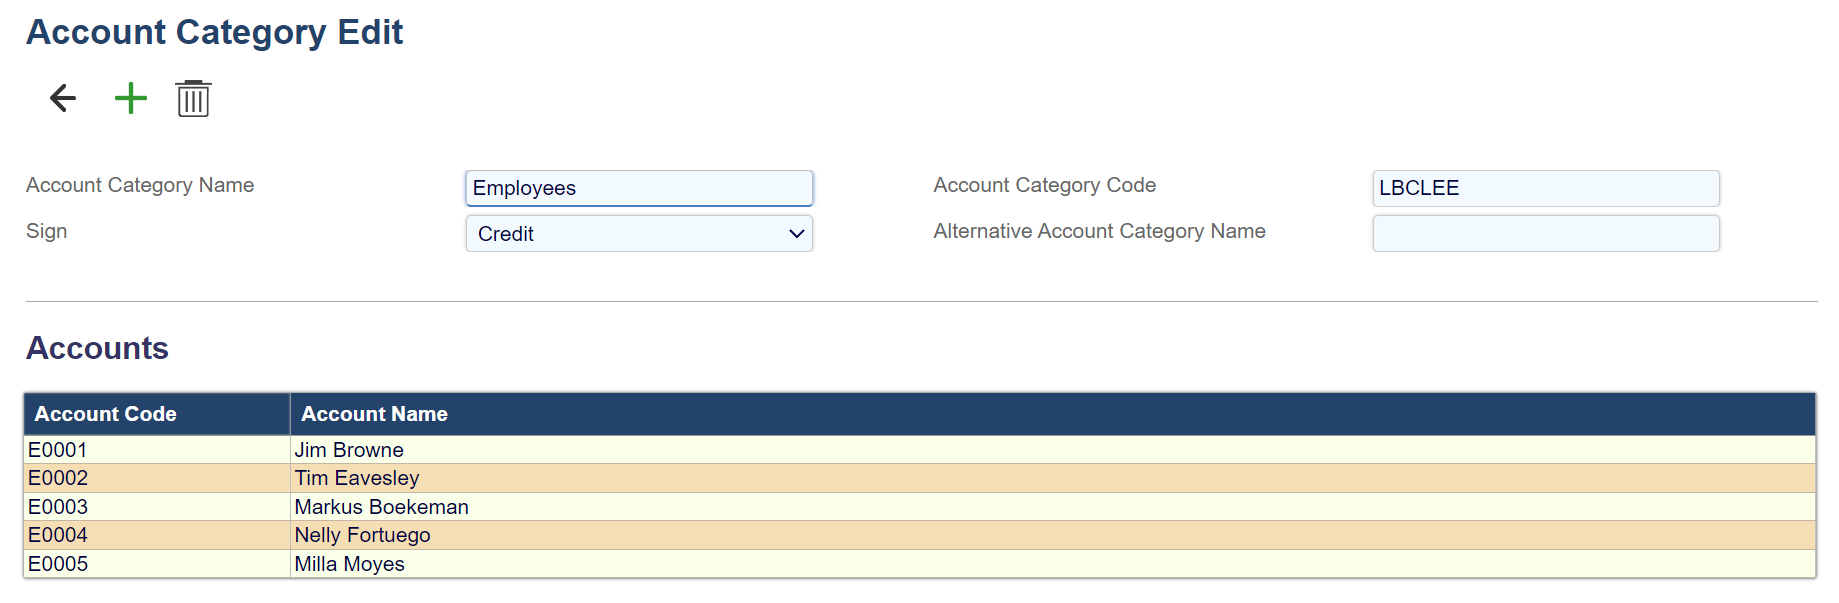
Task: Click the Account Name column header
Action: pos(375,414)
